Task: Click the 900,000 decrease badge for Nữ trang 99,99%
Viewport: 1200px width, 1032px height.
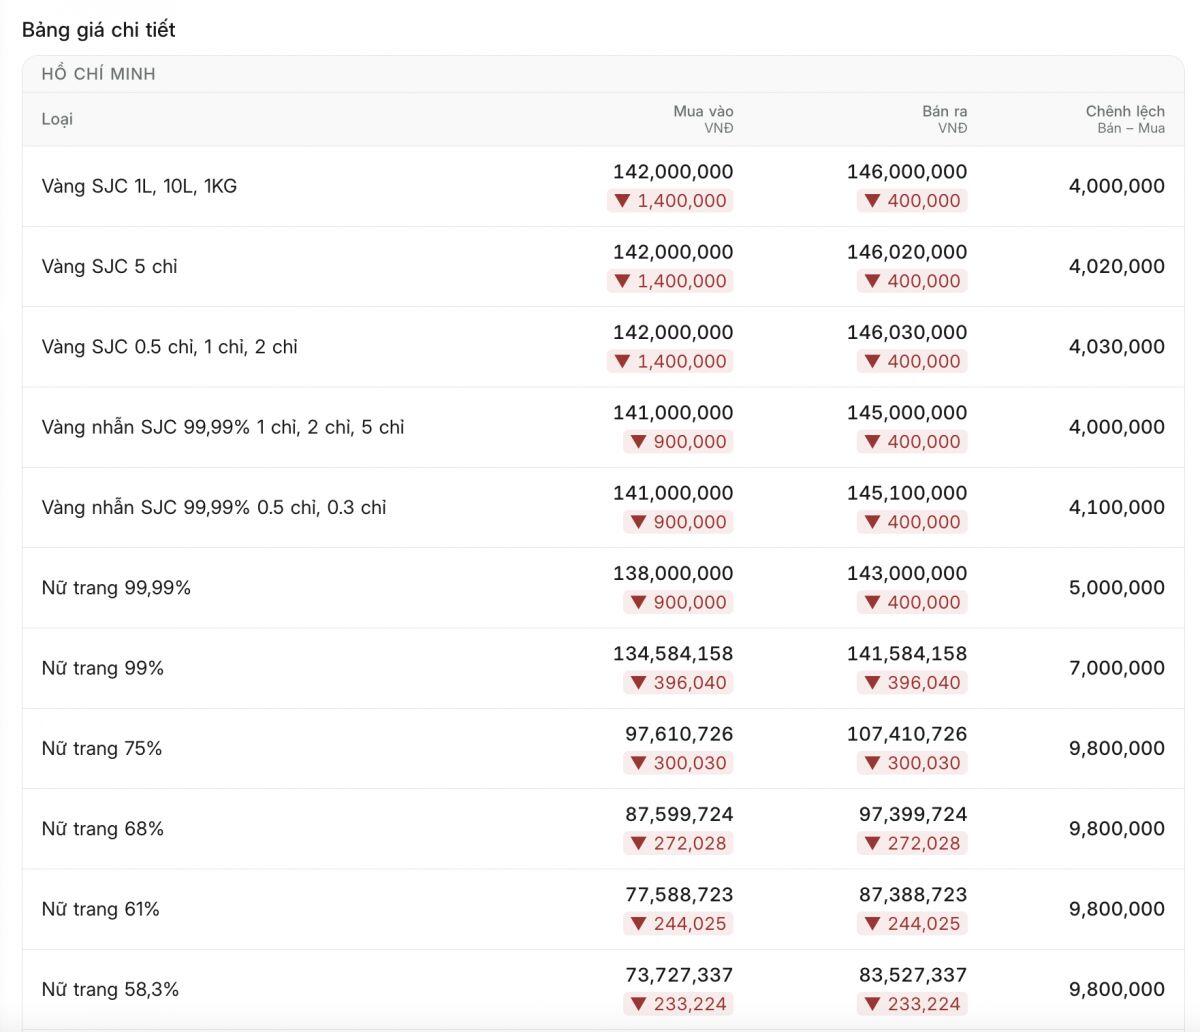Action: coord(678,603)
